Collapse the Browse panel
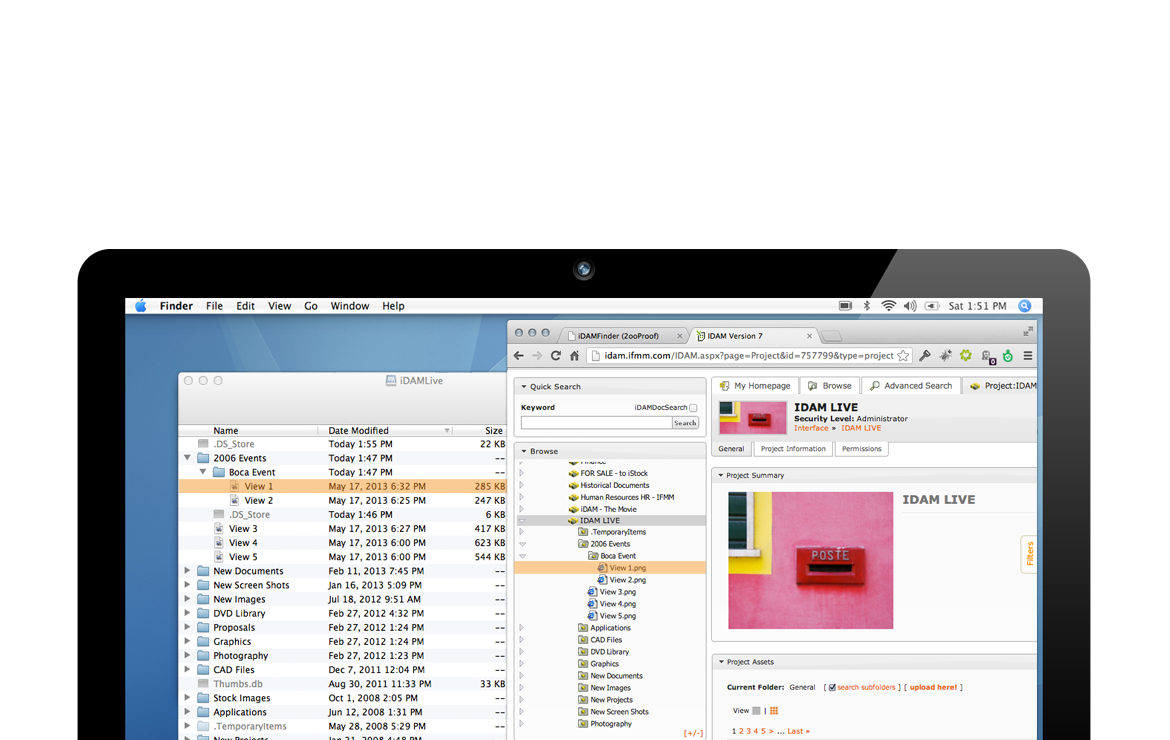 tap(524, 451)
